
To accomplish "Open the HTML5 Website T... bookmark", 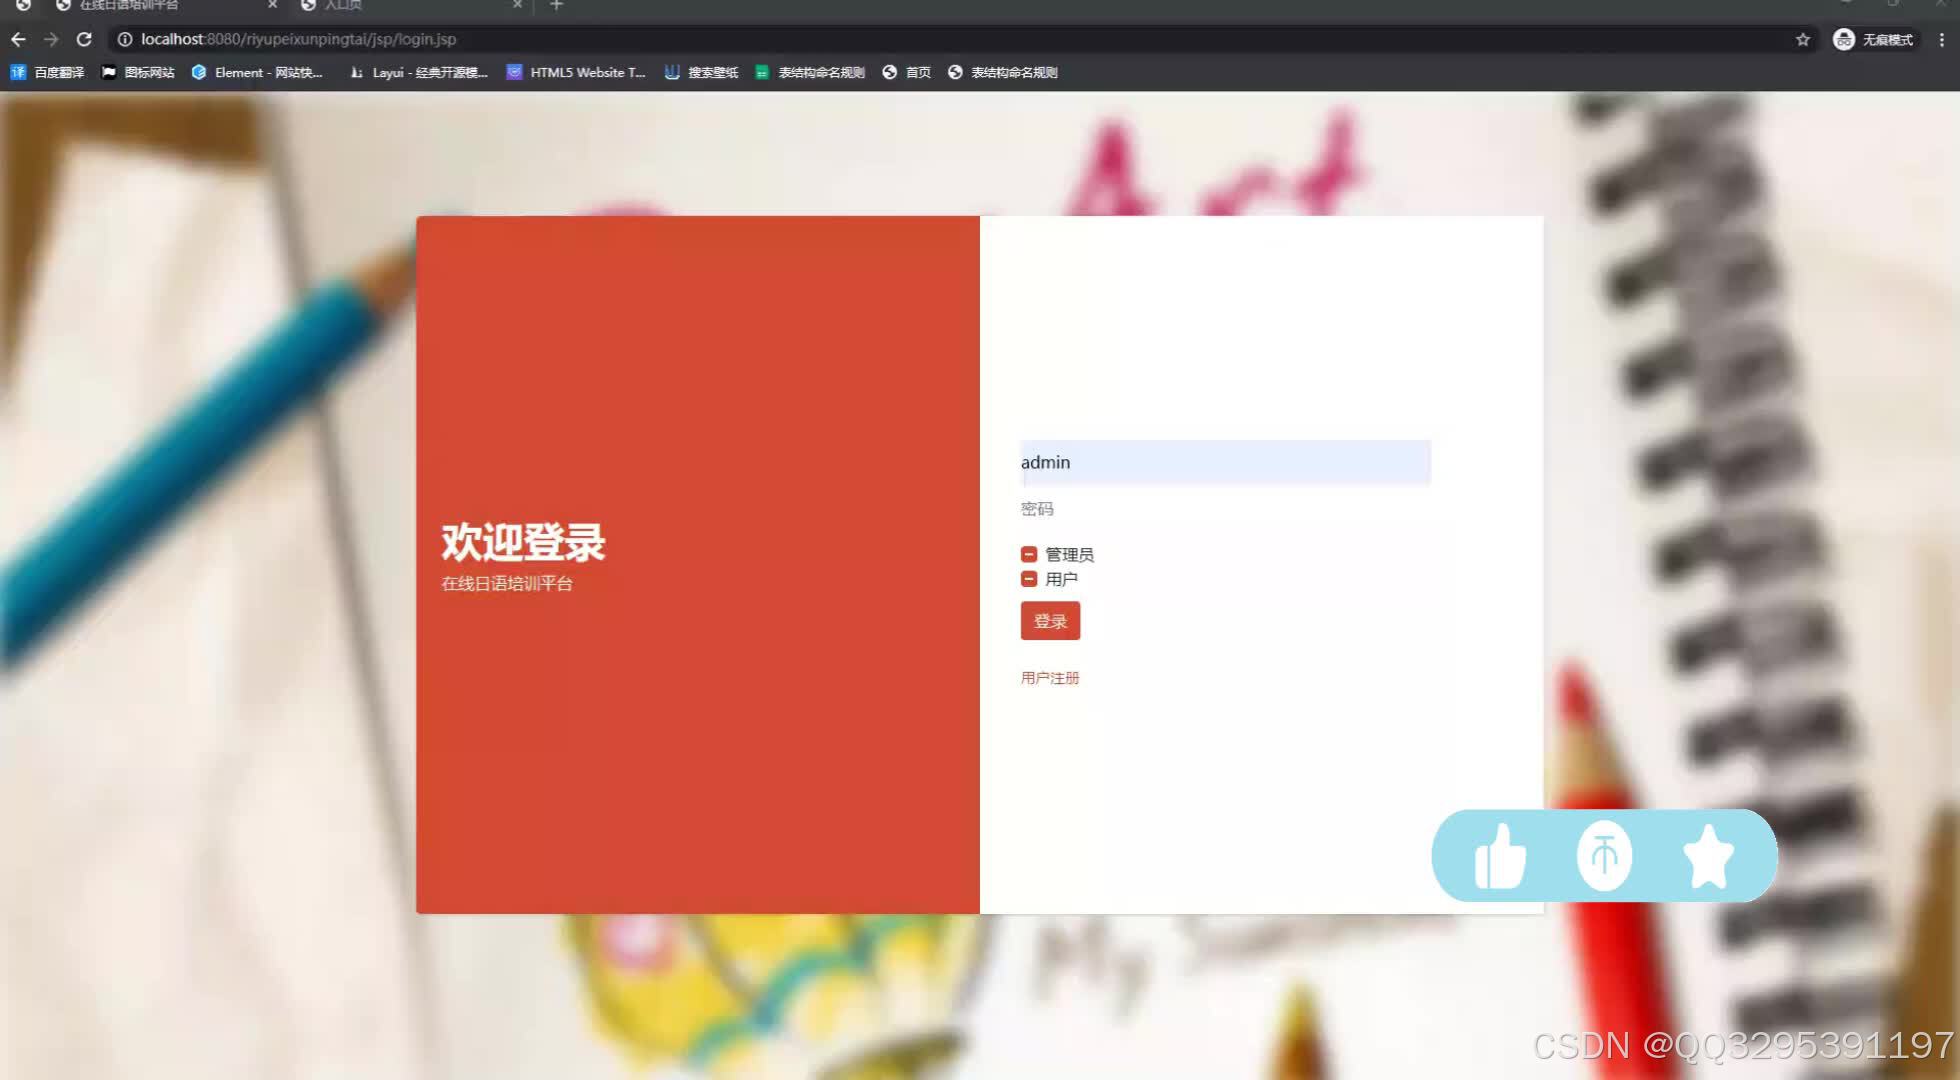I will 576,72.
